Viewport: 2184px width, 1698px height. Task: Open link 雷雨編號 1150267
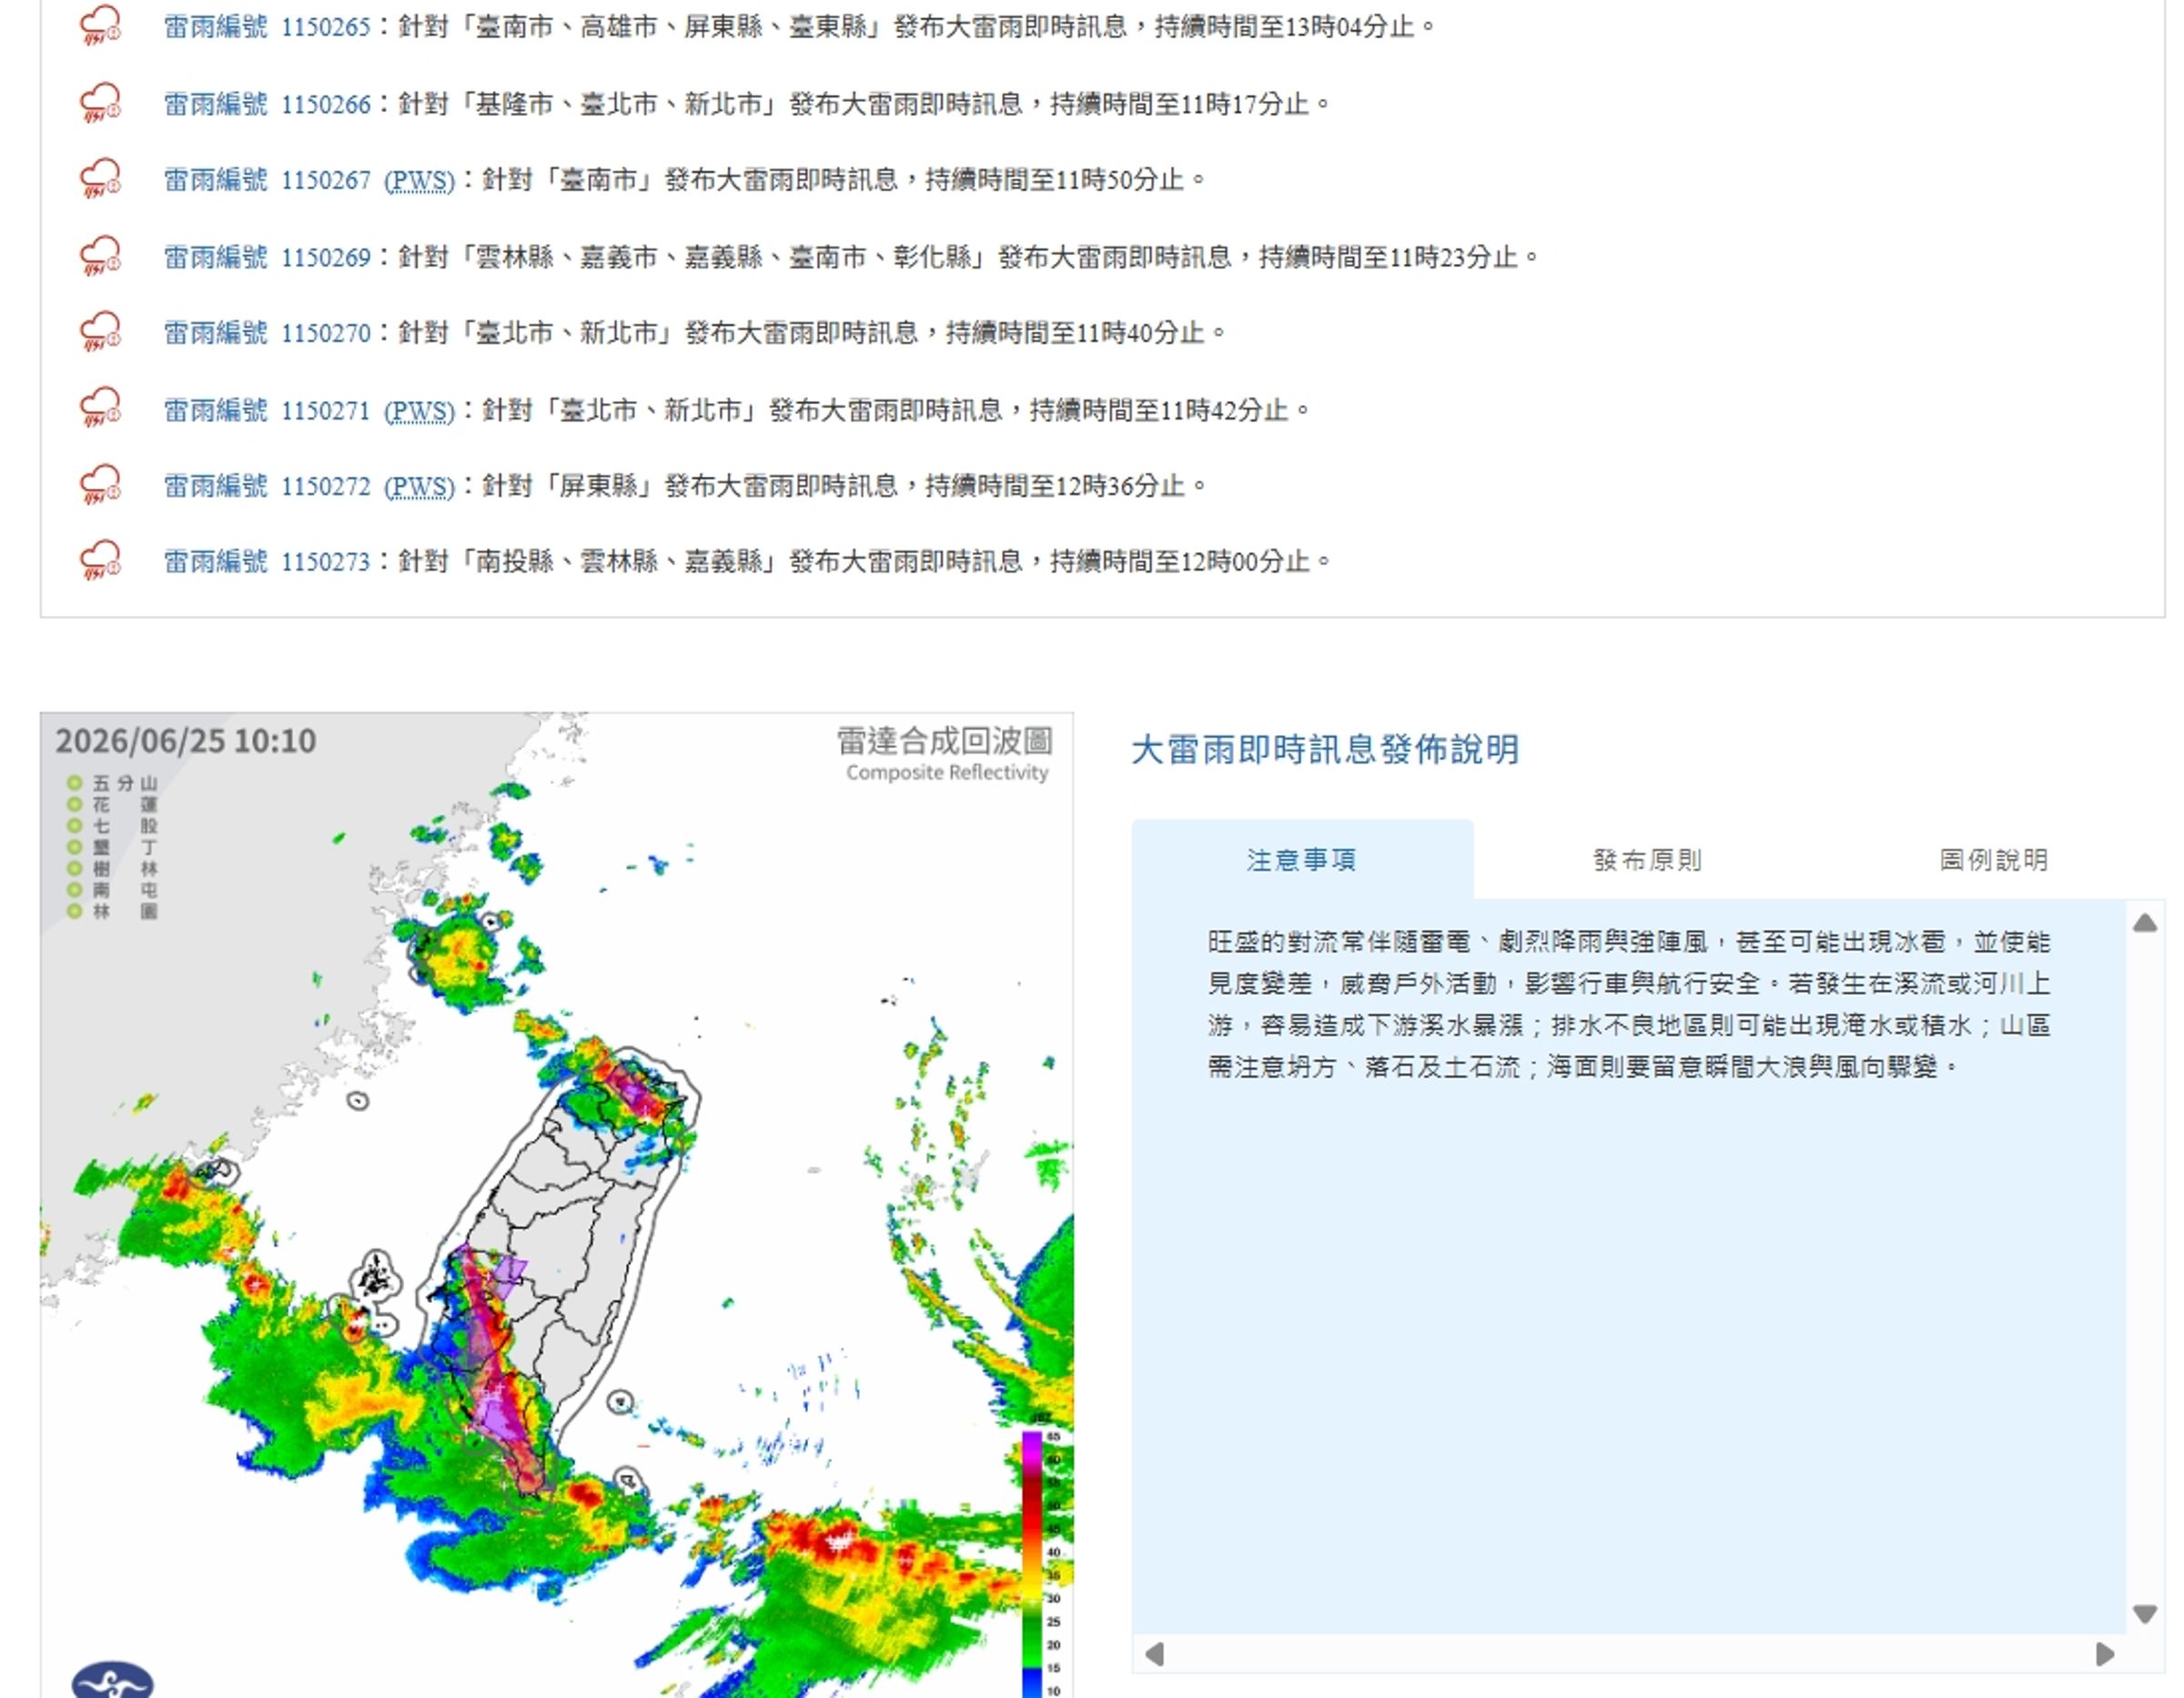click(x=267, y=180)
